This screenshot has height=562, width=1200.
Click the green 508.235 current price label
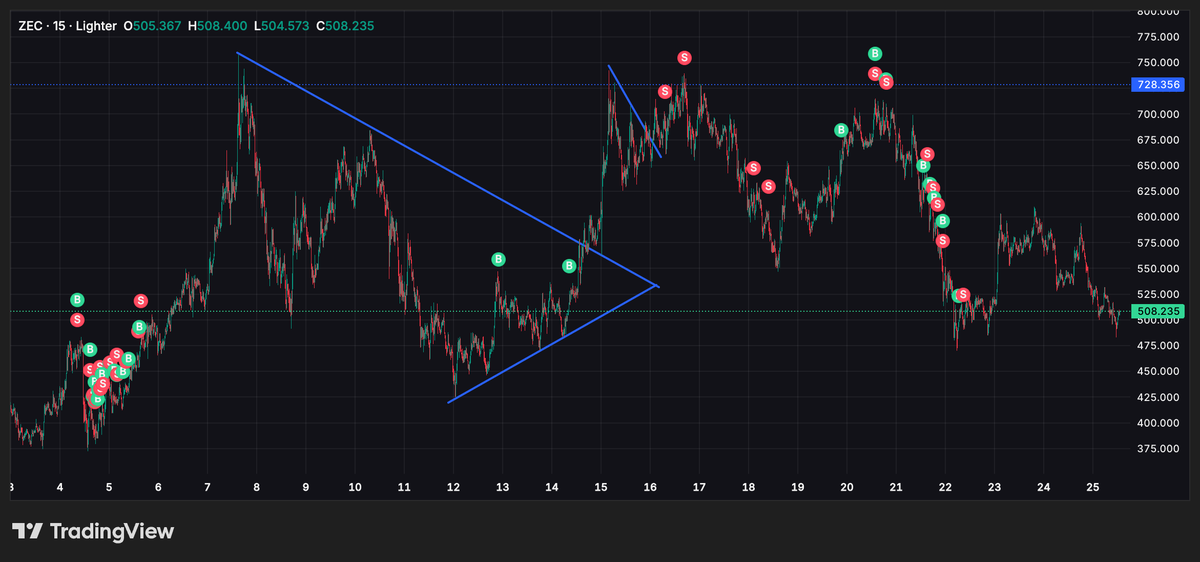point(1158,312)
